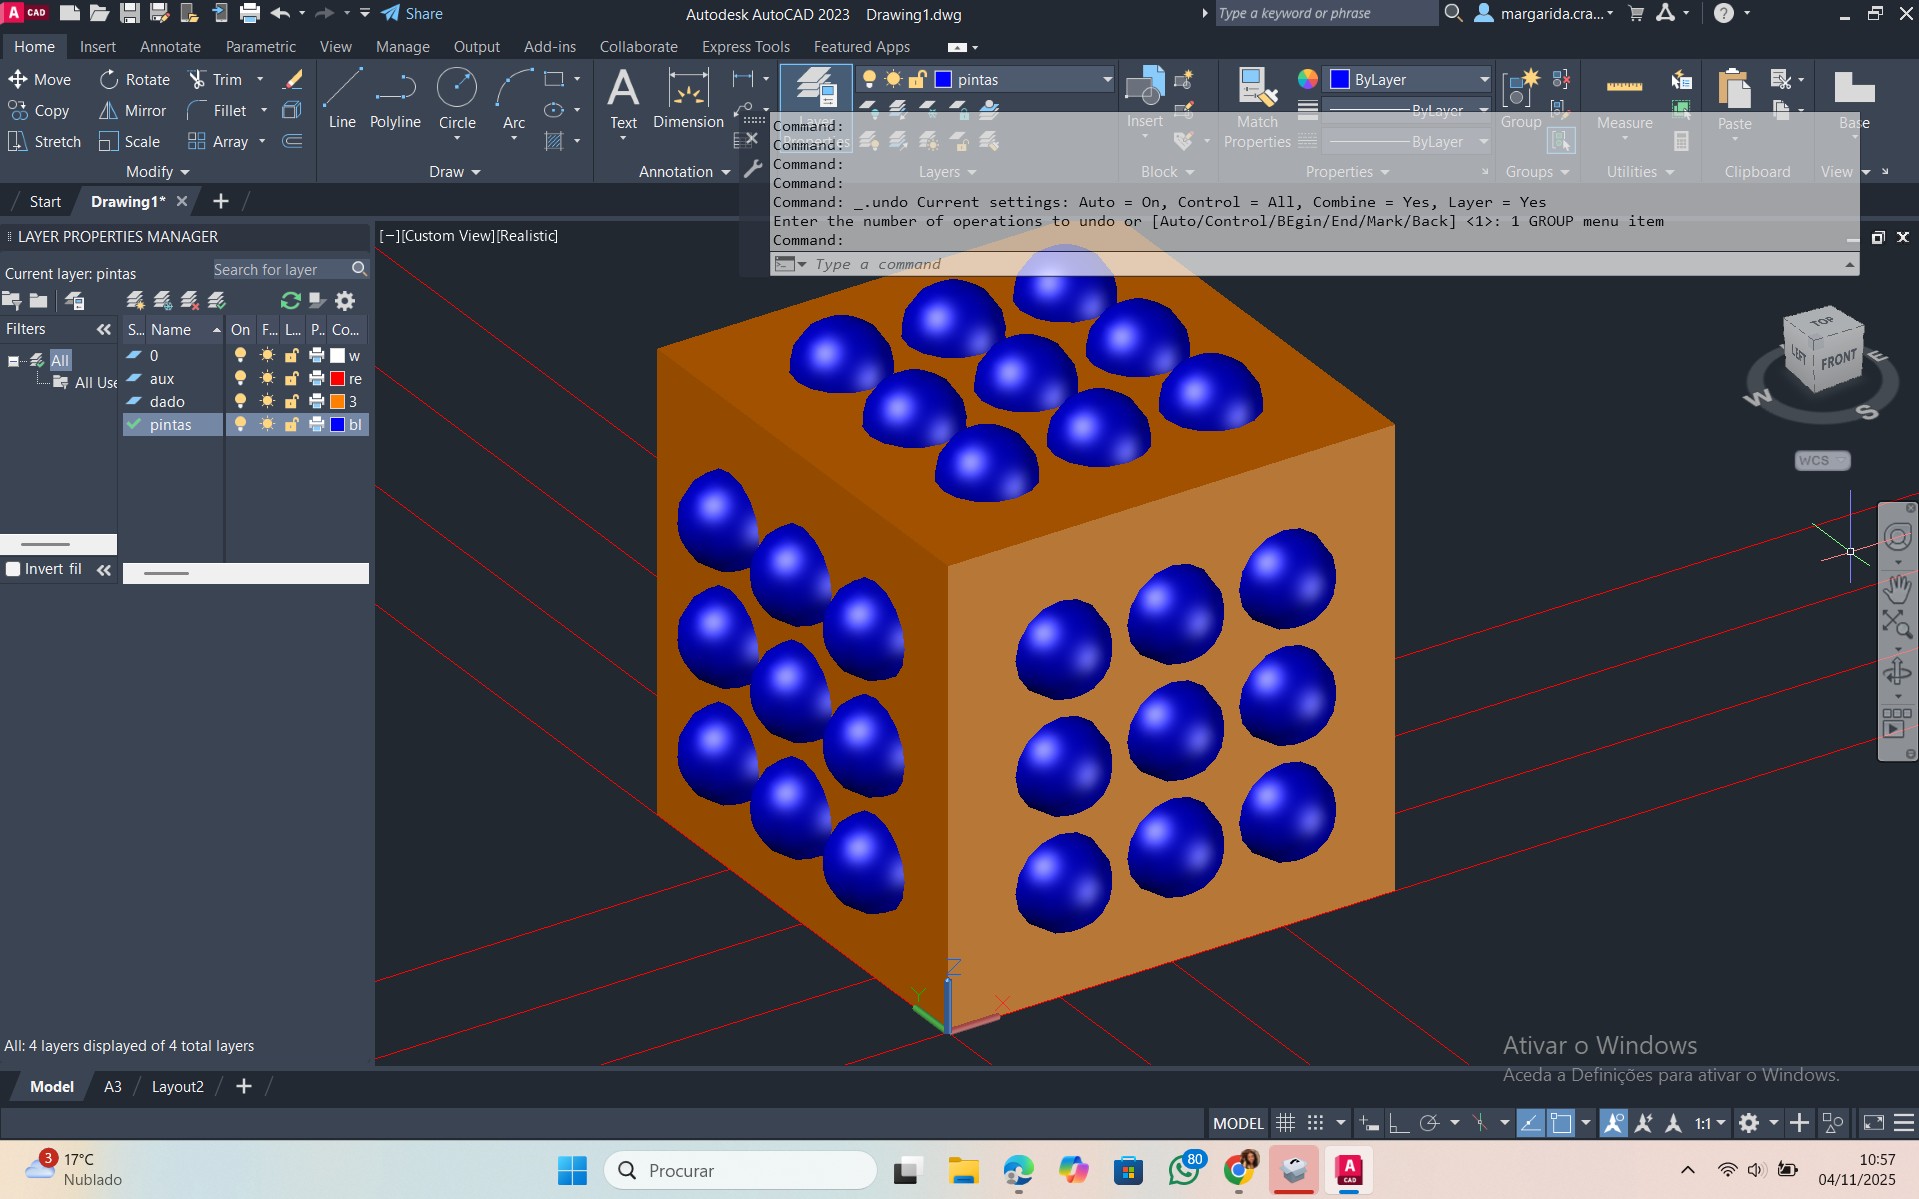Viewport: 1919px width, 1199px height.
Task: Select the Pan hand tool in navigation bar
Action: click(1897, 588)
